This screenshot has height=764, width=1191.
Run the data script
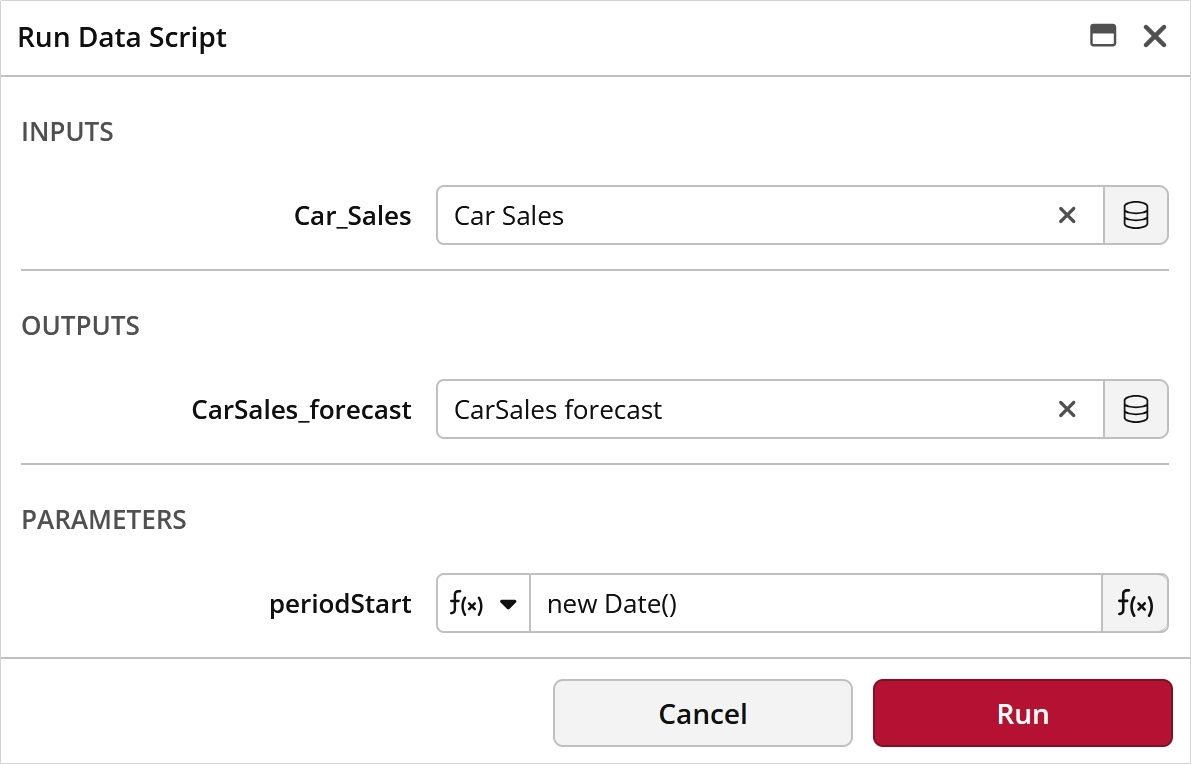point(1022,713)
